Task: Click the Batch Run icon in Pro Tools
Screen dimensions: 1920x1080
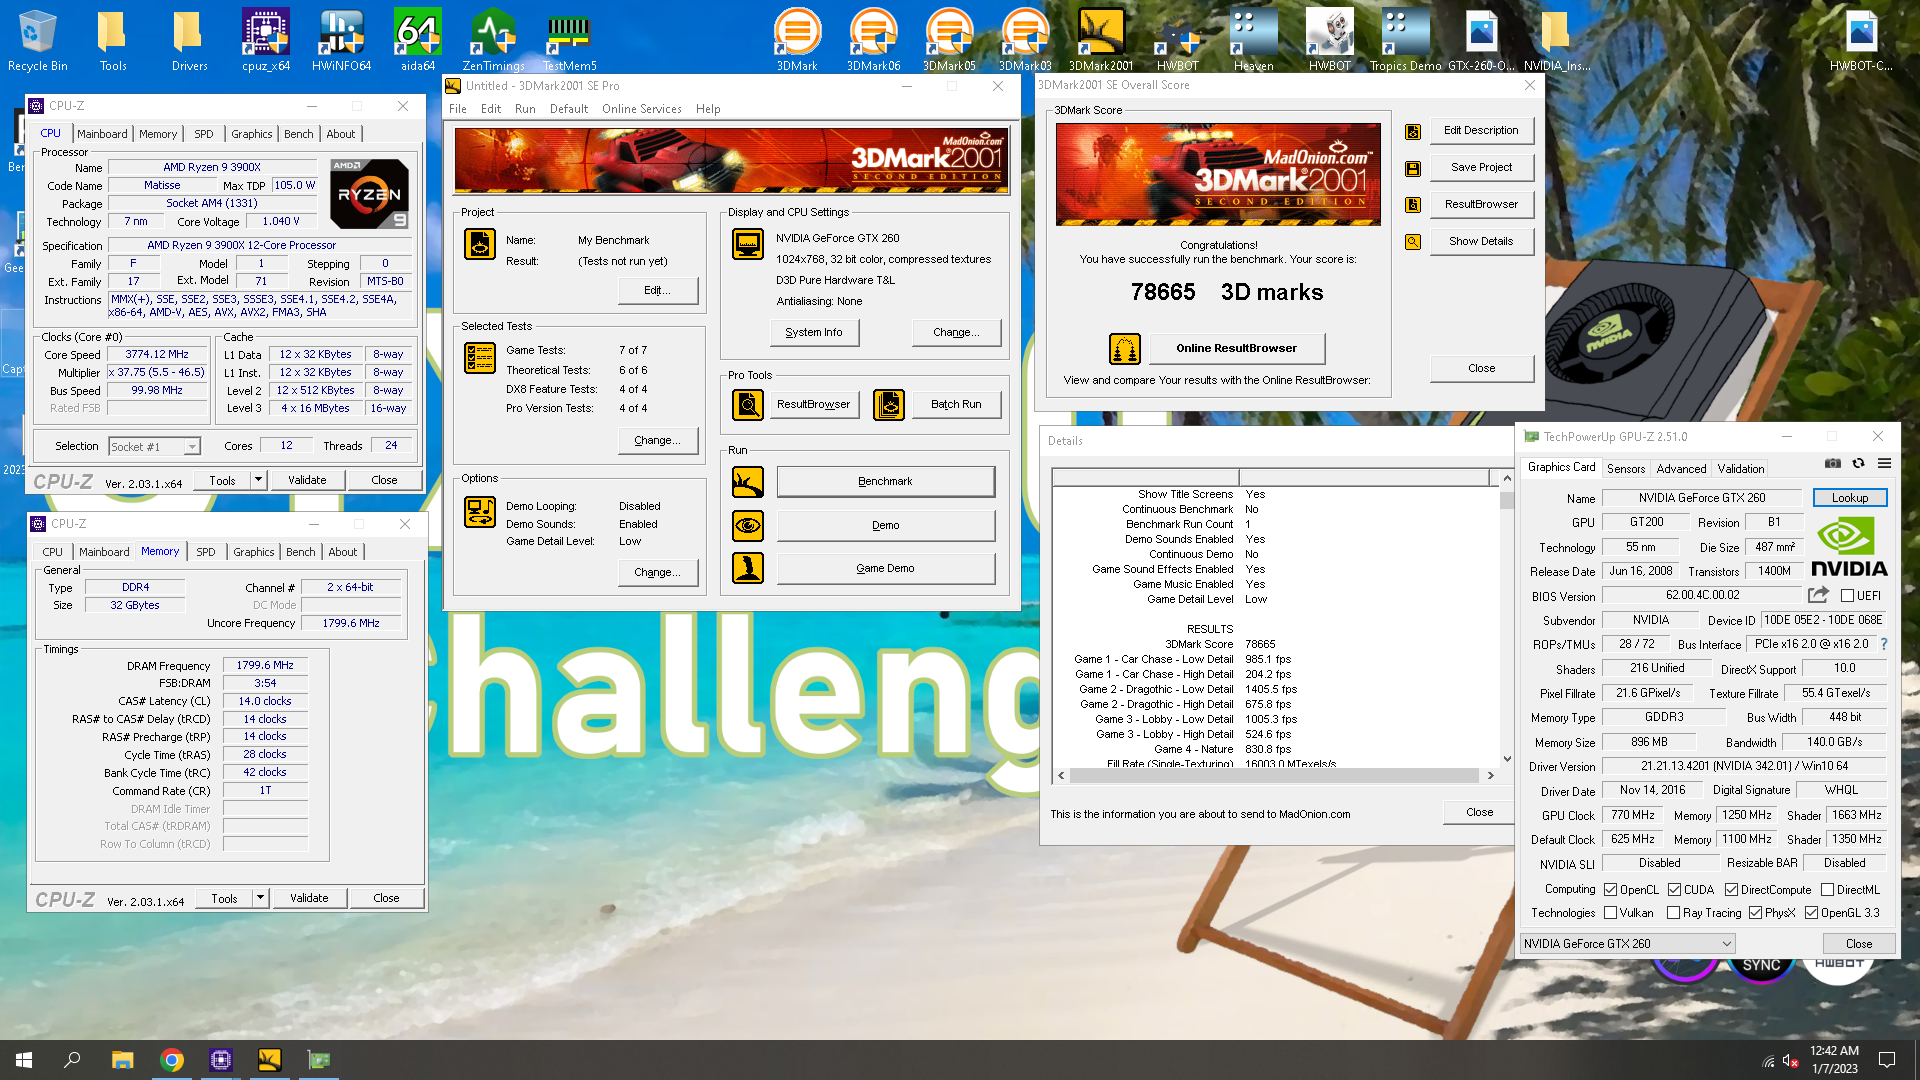Action: point(889,405)
